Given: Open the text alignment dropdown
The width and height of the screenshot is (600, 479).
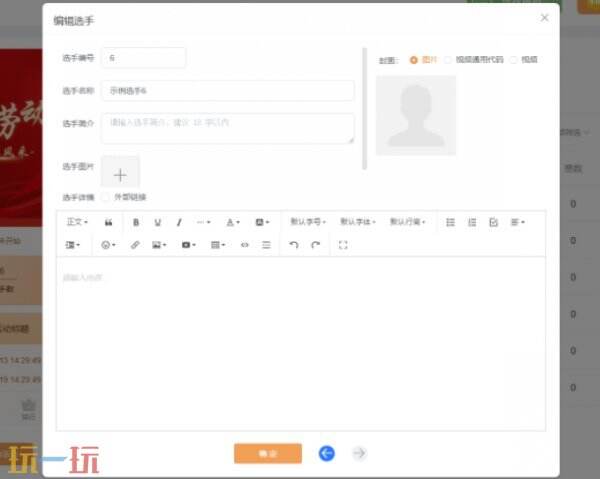Looking at the screenshot, I should point(518,222).
